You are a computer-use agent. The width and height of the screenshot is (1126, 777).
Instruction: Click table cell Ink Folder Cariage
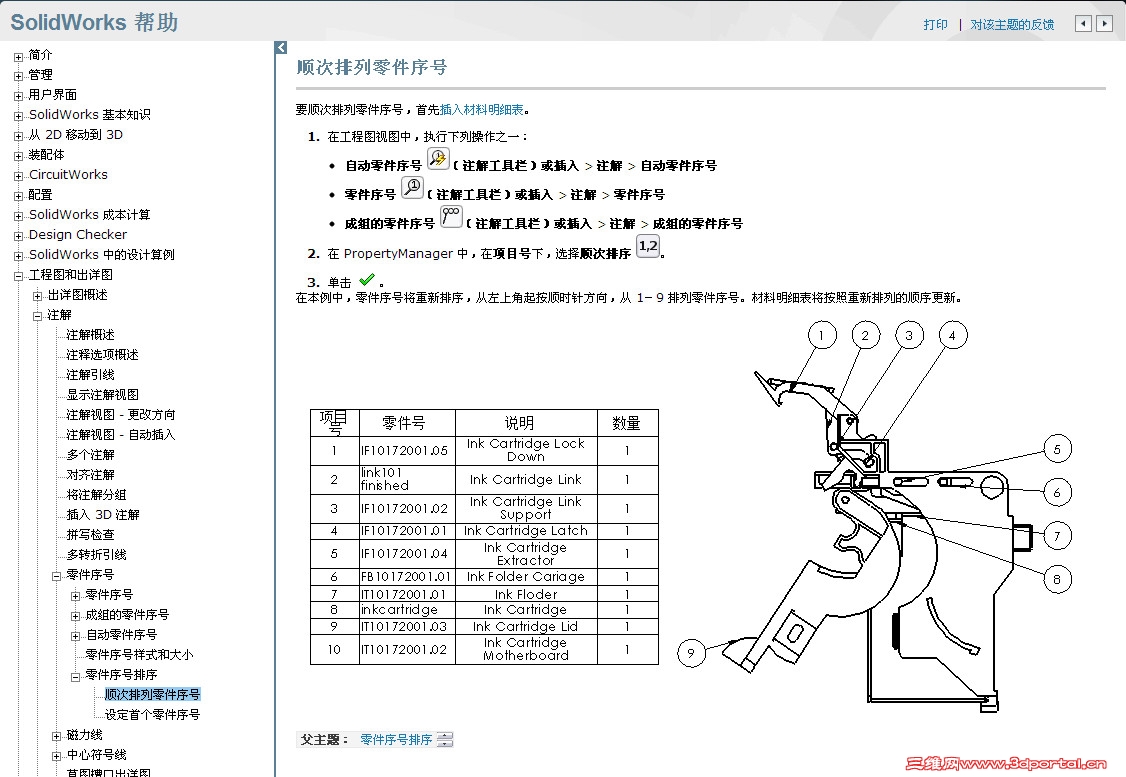526,577
